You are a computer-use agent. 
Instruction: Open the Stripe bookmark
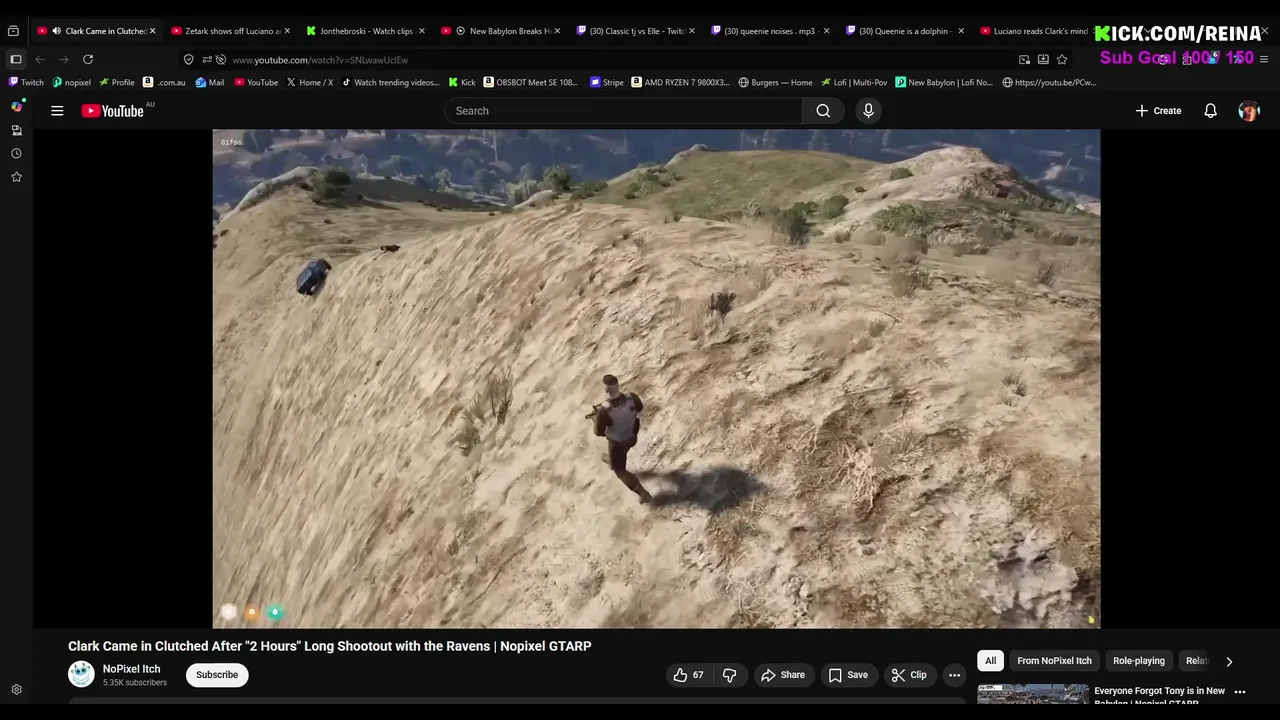click(607, 83)
